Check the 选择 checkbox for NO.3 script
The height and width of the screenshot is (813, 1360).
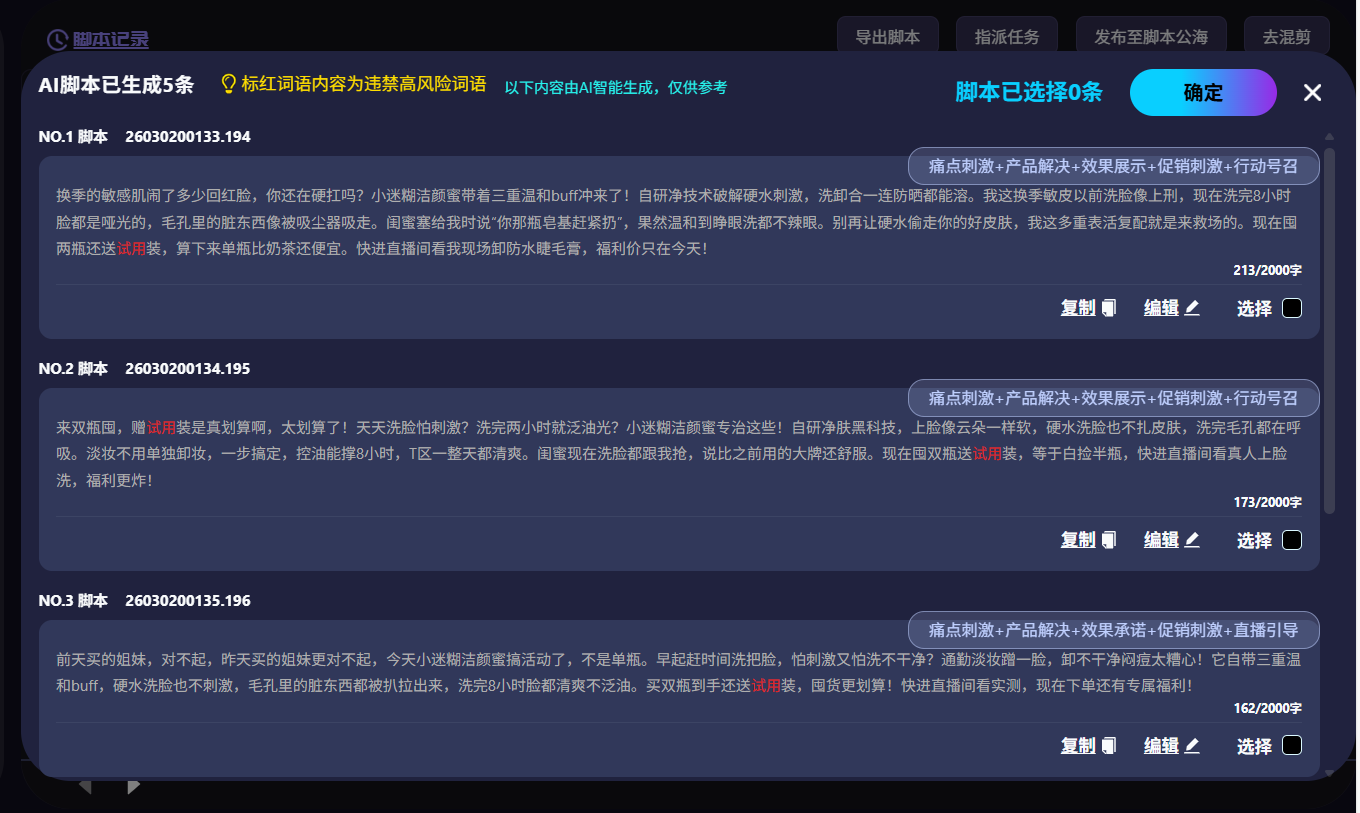(1292, 745)
